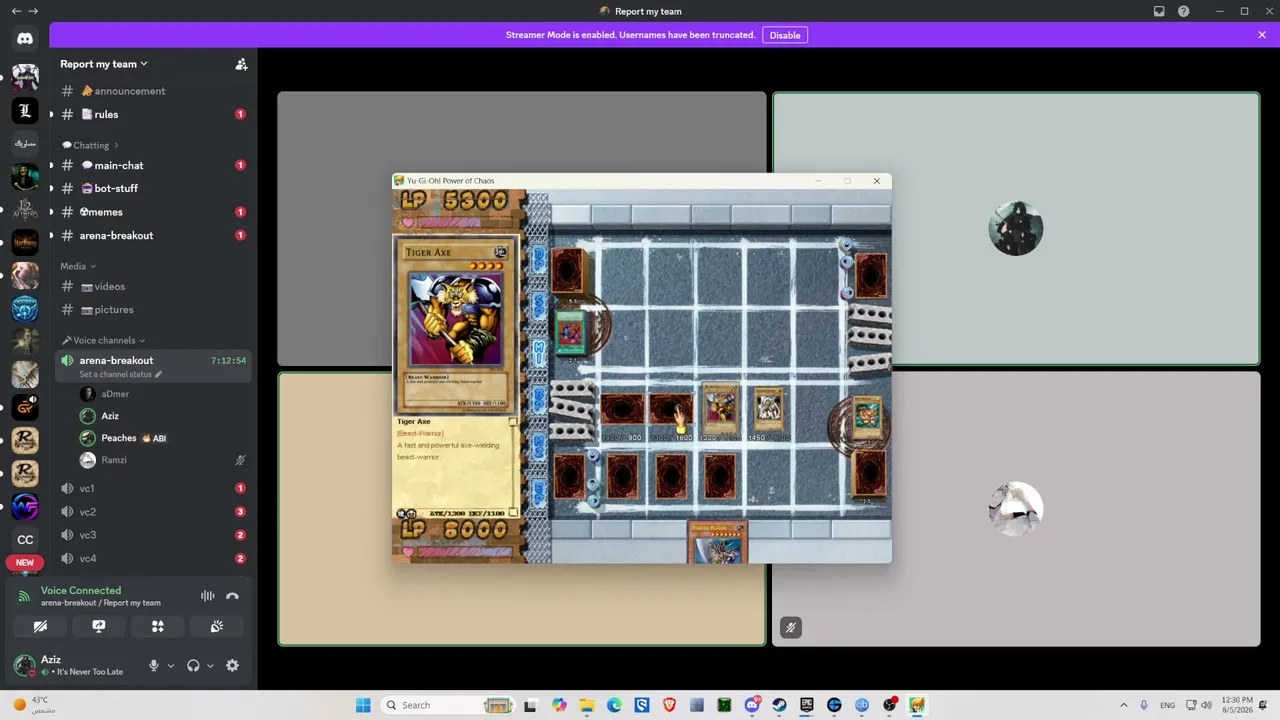Expand the Chatting category
This screenshot has width=1280, height=720.
91,145
